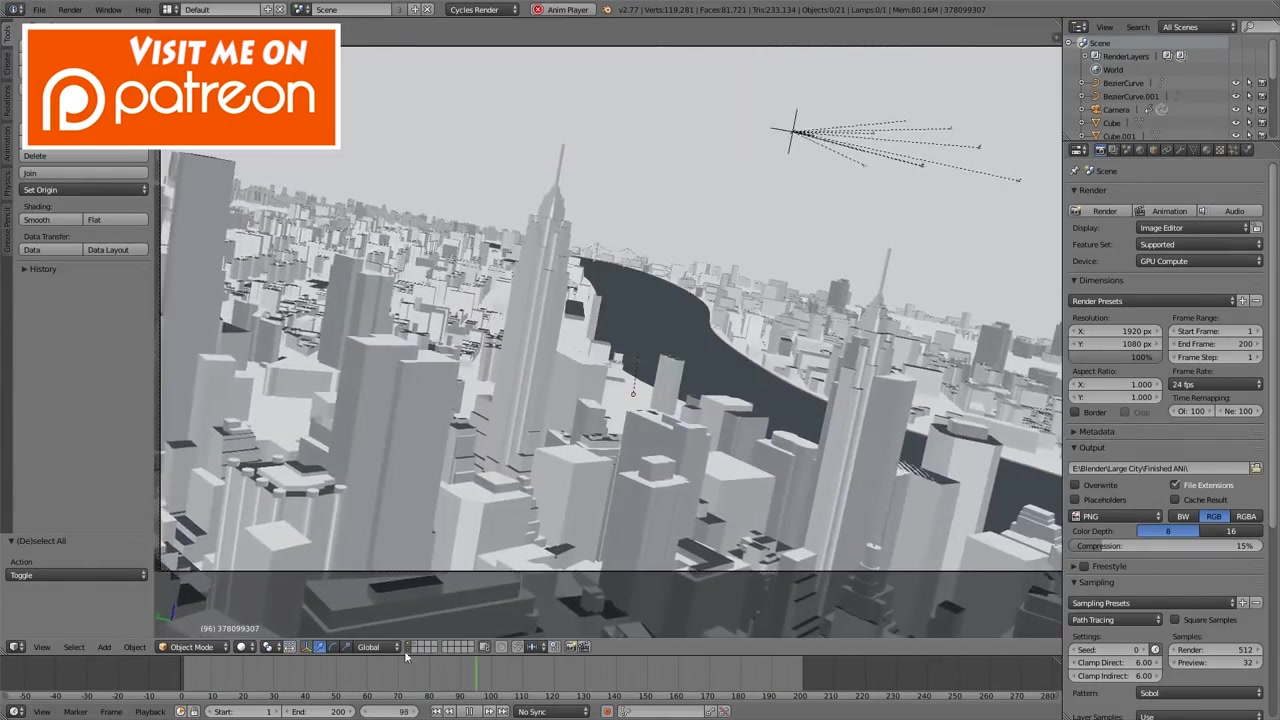Select the RGBA color mode button

(1246, 517)
